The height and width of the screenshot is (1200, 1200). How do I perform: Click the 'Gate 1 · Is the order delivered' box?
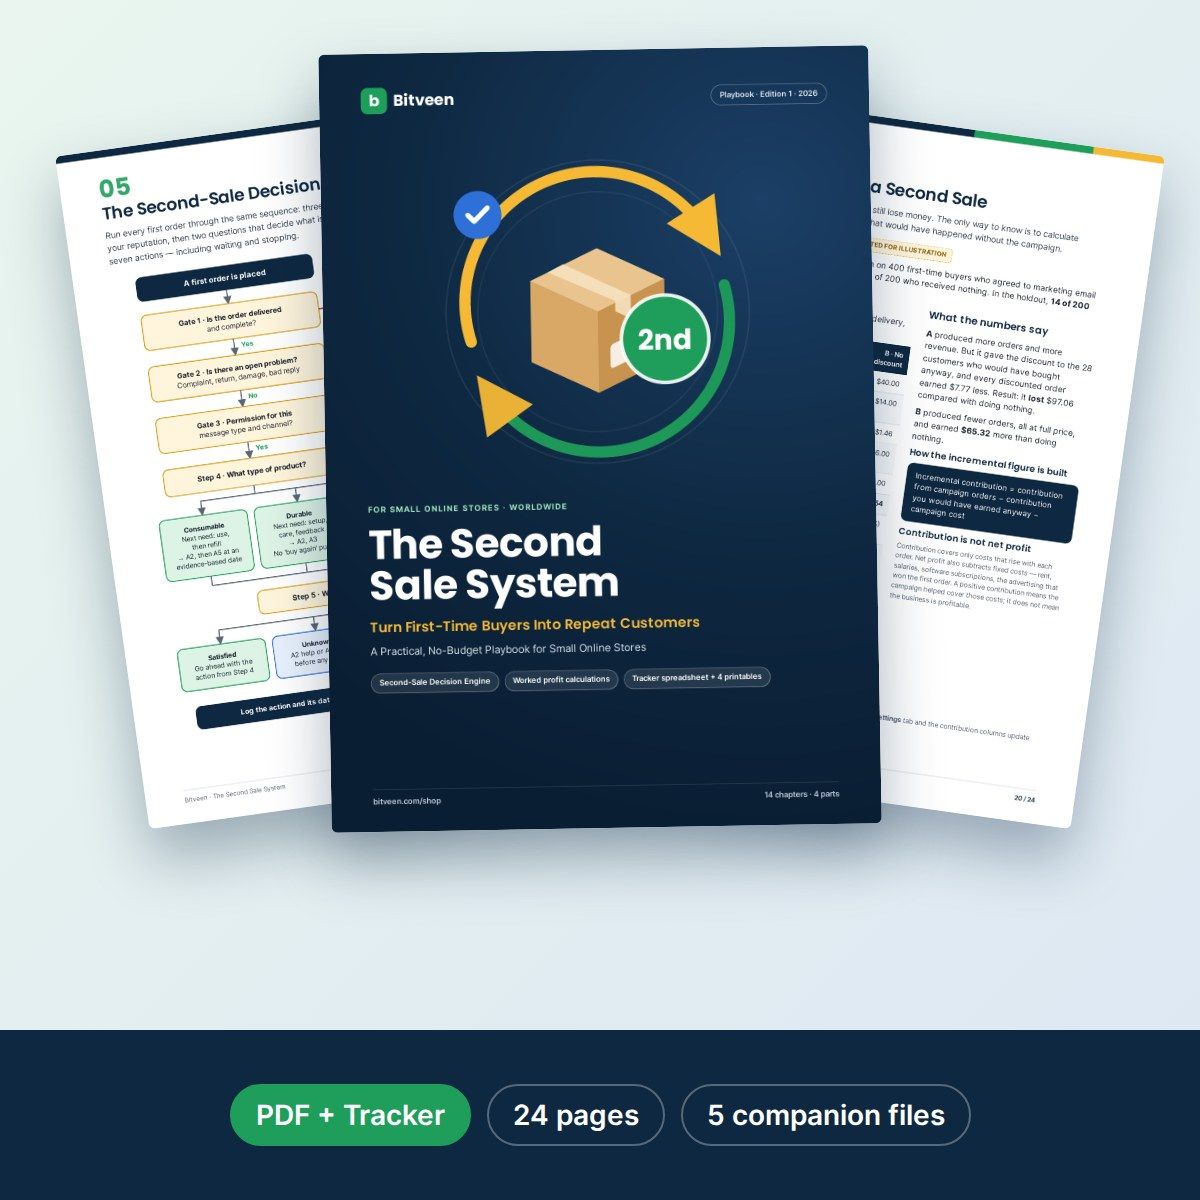(x=231, y=320)
